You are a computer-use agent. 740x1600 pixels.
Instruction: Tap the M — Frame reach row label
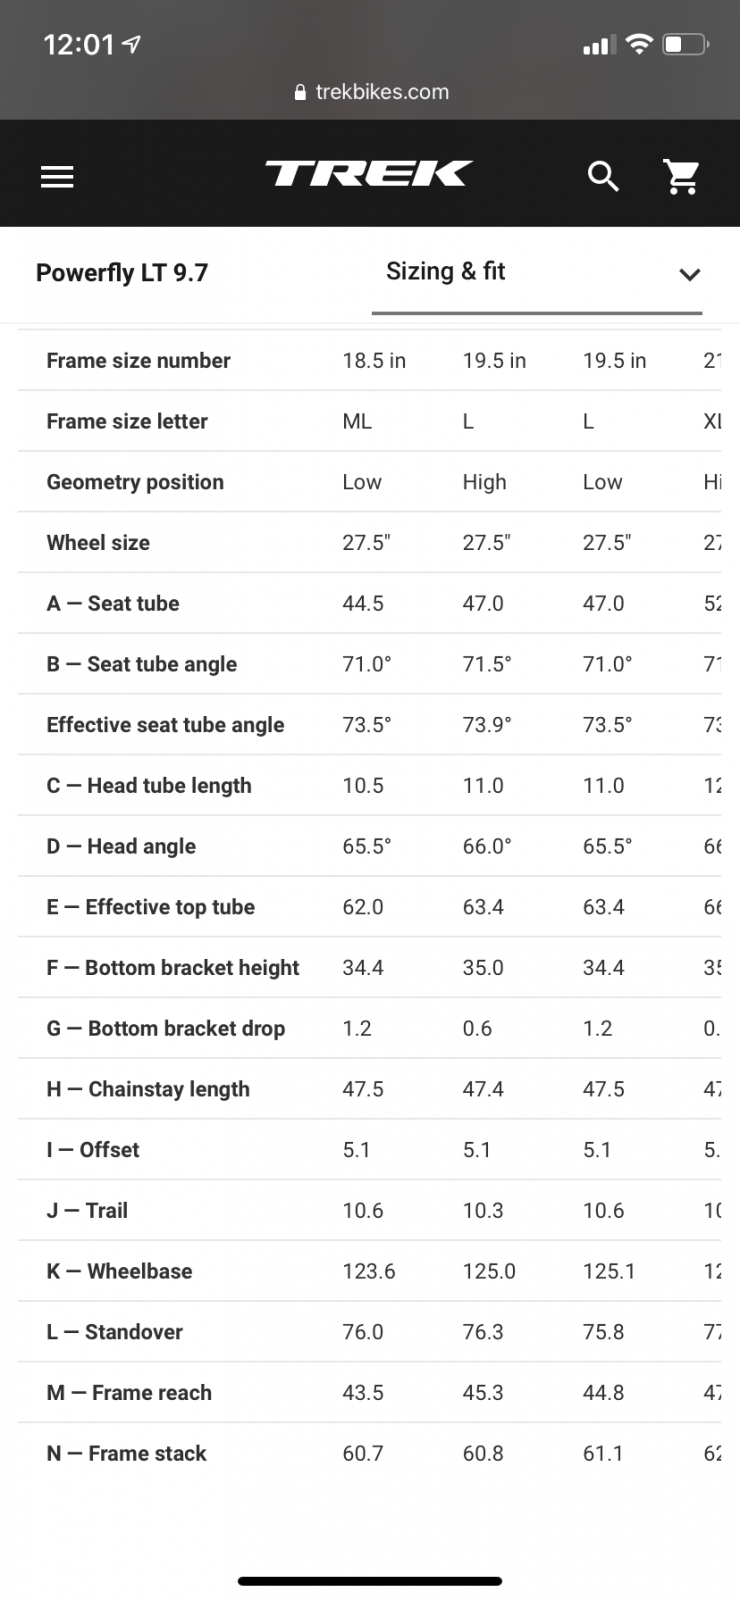[x=129, y=1393]
